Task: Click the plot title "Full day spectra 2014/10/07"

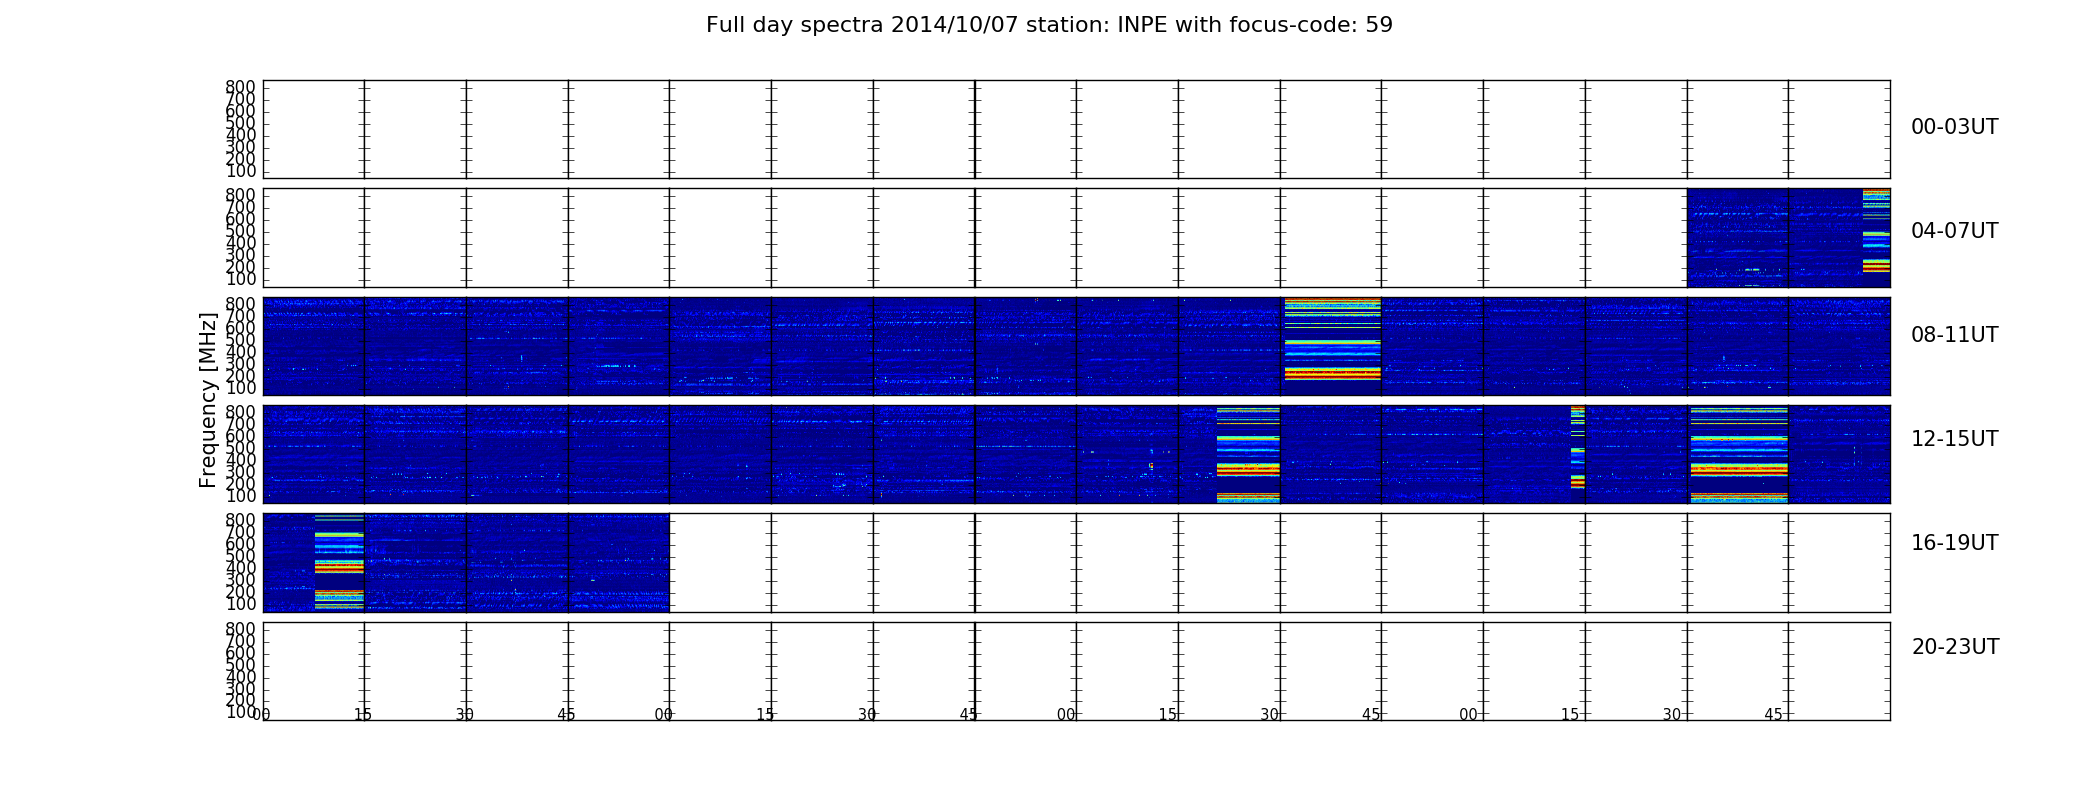Action: point(1049,25)
